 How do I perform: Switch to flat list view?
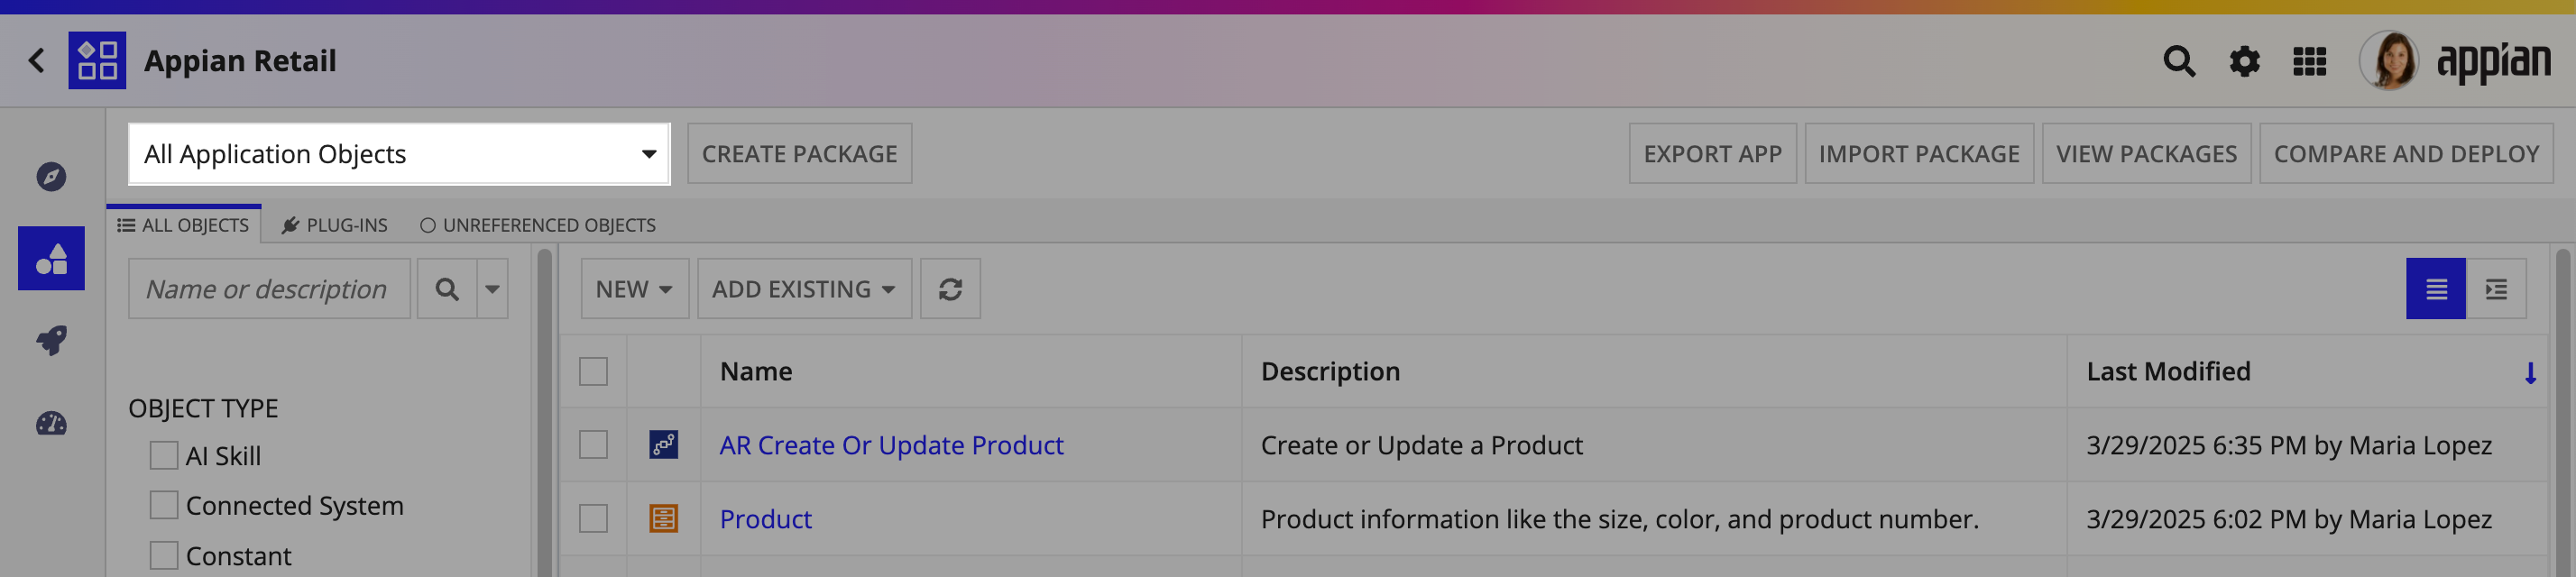click(x=2435, y=289)
